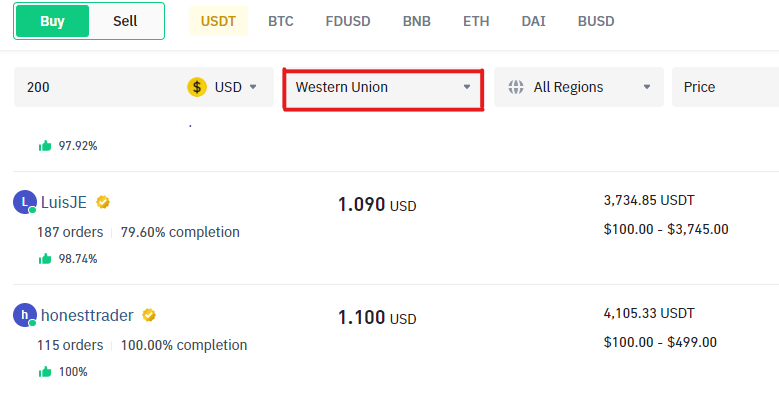The width and height of the screenshot is (779, 416).
Task: Switch to the Sell mode
Action: point(125,21)
